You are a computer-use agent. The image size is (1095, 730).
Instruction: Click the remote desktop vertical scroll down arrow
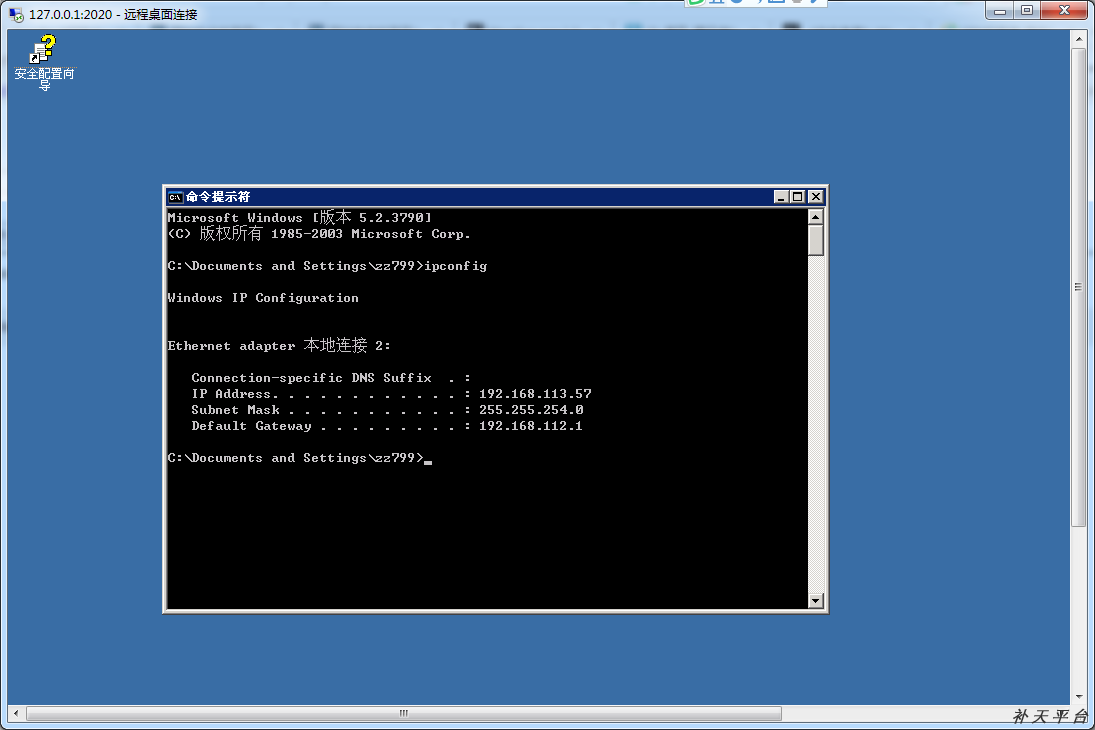1078,696
